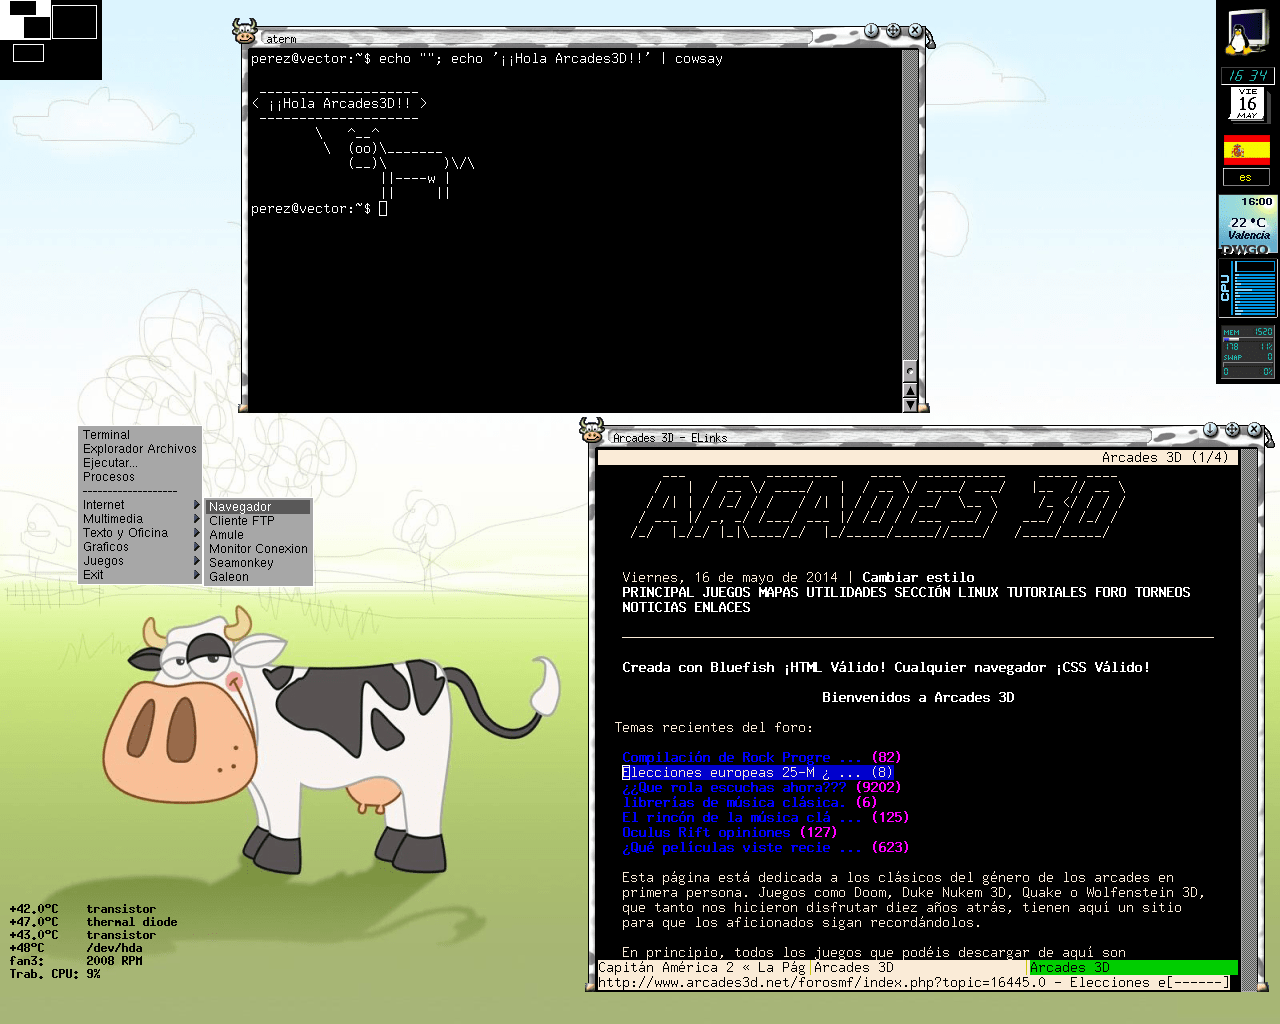Screen dimensions: 1280x1024
Task: Switch to the second workspace in the pager
Action: [74, 21]
